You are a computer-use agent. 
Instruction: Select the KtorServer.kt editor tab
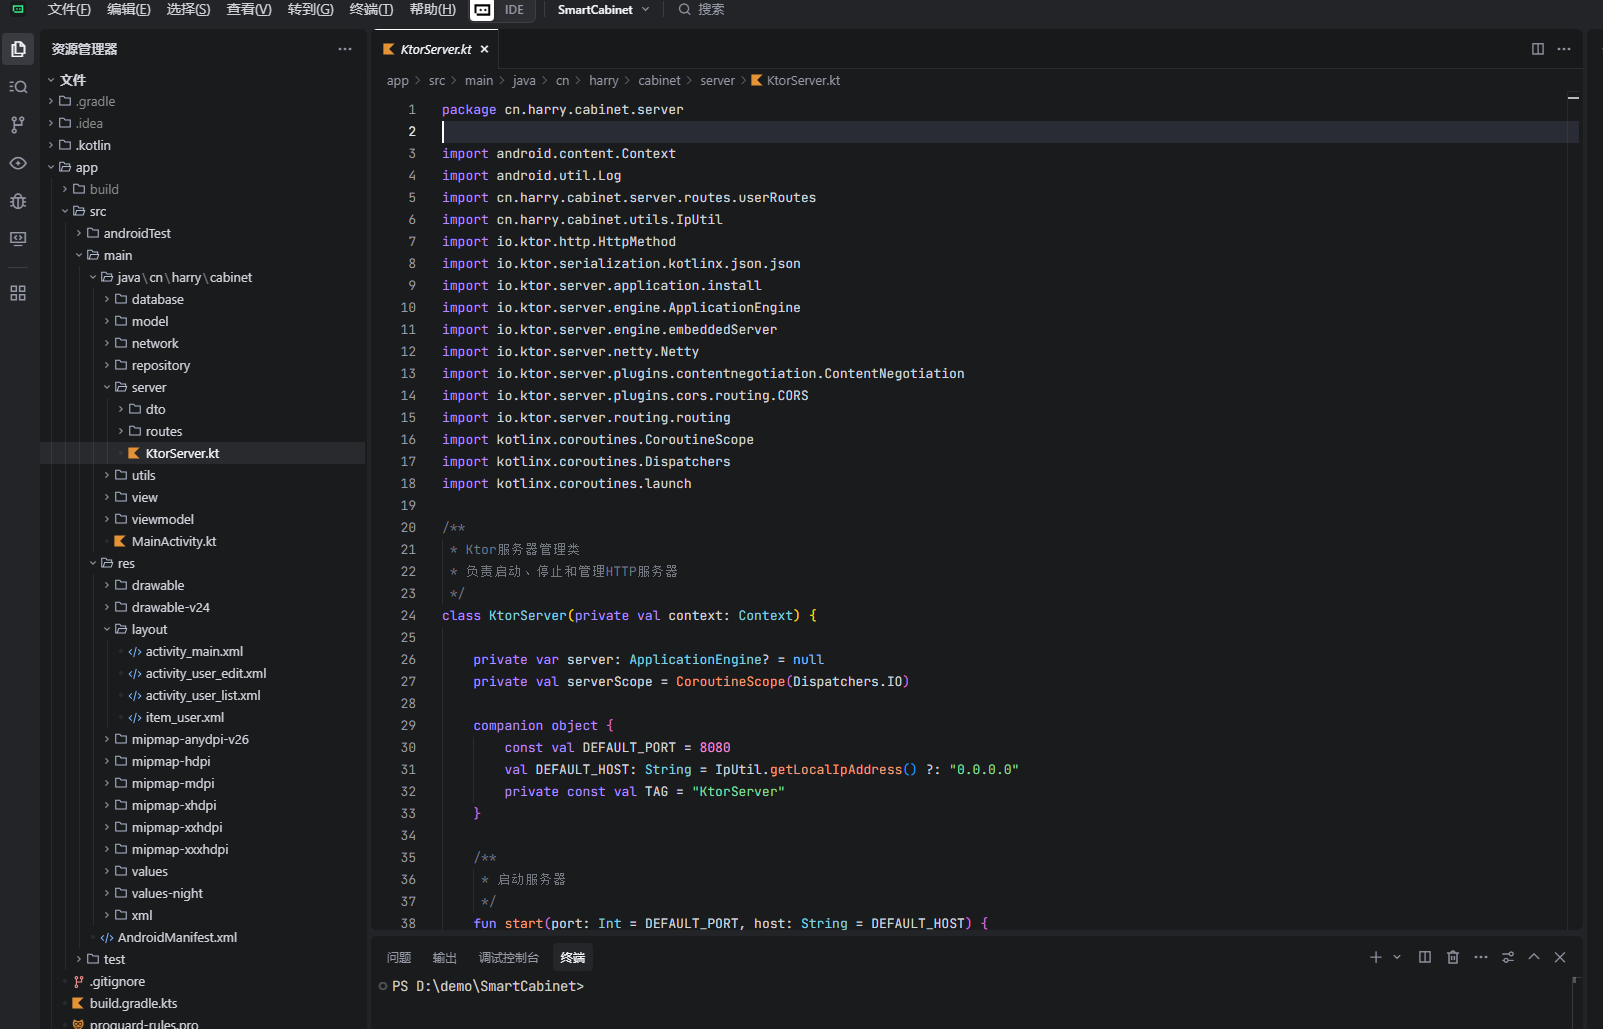tap(436, 49)
